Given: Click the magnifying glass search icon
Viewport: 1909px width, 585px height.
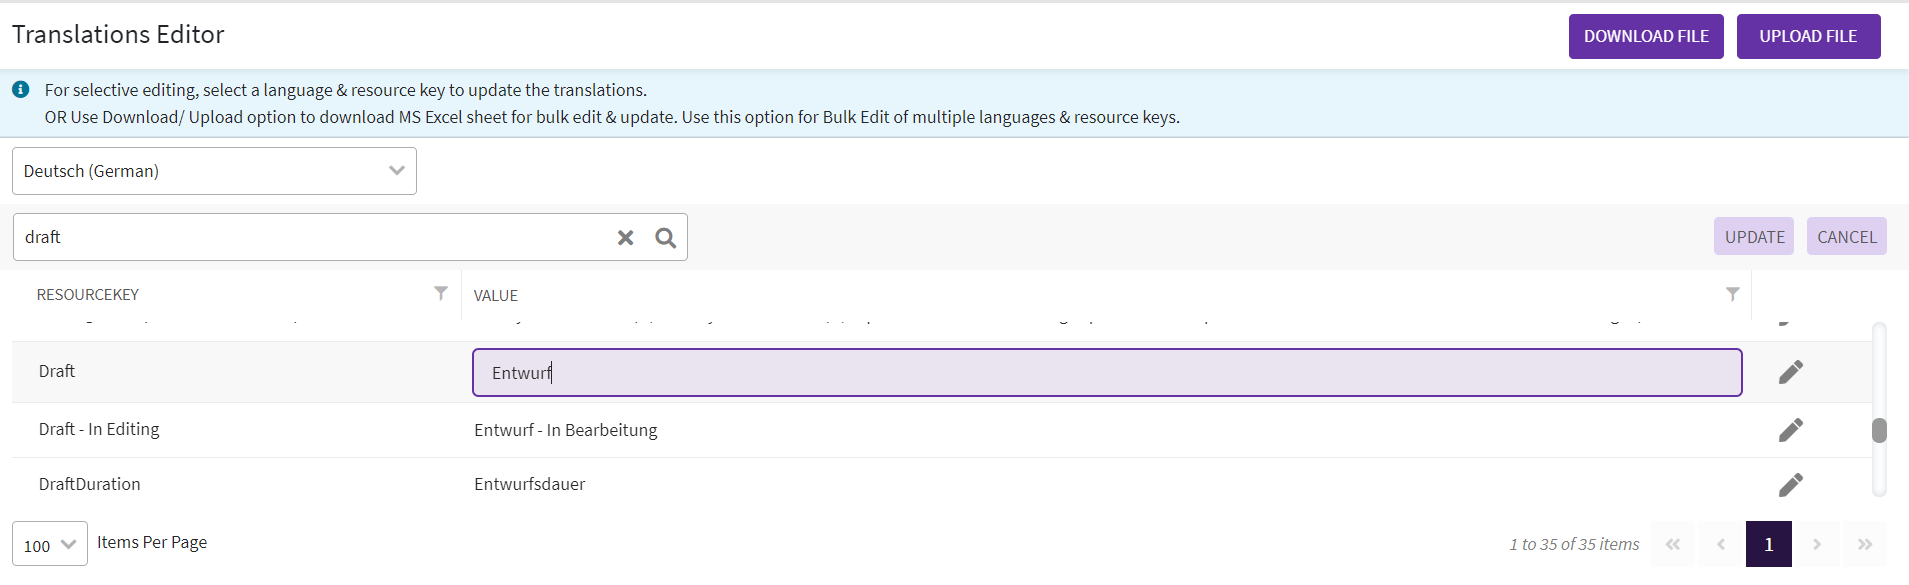Looking at the screenshot, I should (665, 238).
